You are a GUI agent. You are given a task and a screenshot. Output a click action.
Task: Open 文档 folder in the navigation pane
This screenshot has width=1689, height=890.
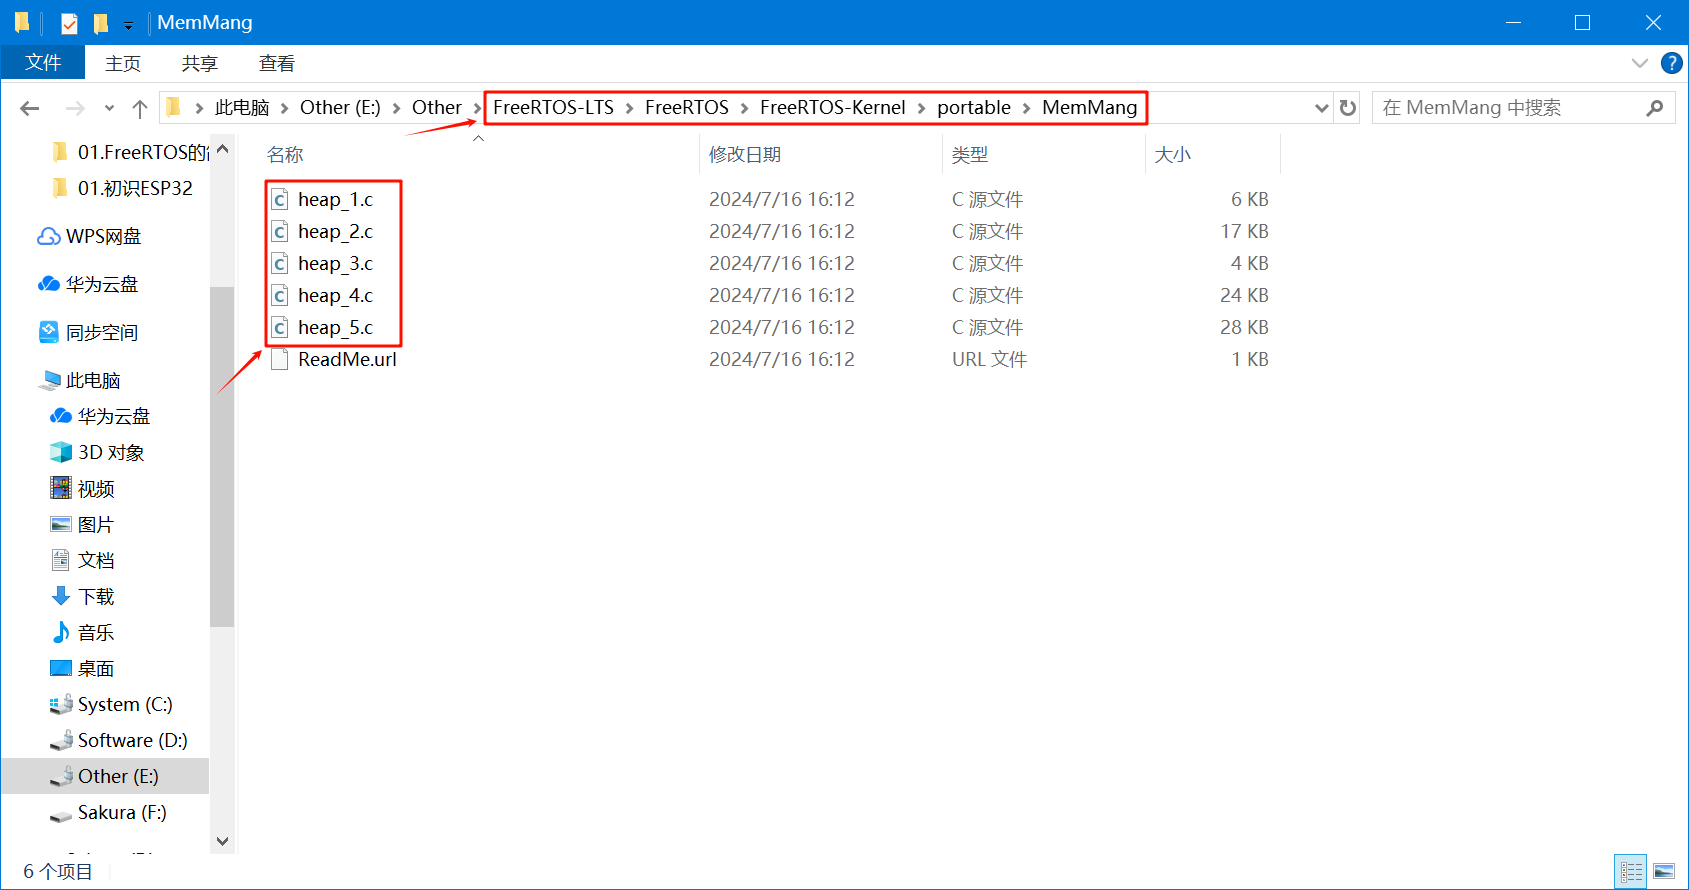tap(83, 560)
